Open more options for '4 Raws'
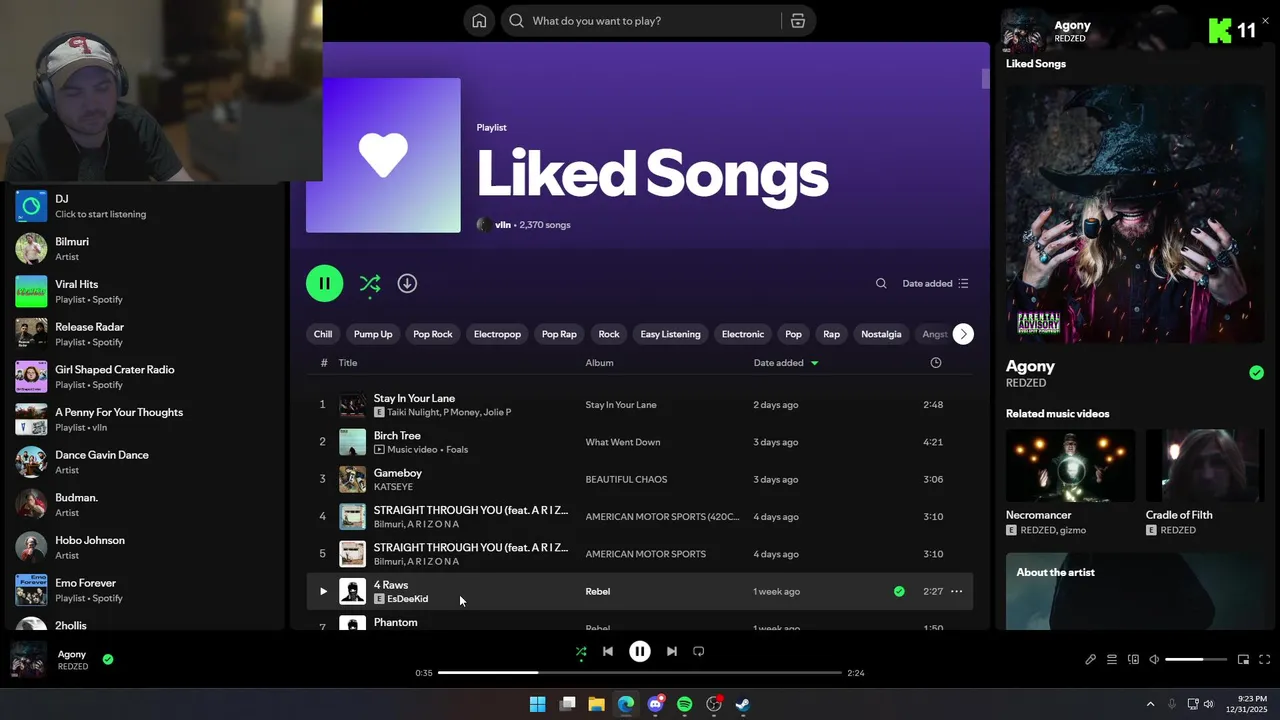The image size is (1280, 720). [x=957, y=591]
